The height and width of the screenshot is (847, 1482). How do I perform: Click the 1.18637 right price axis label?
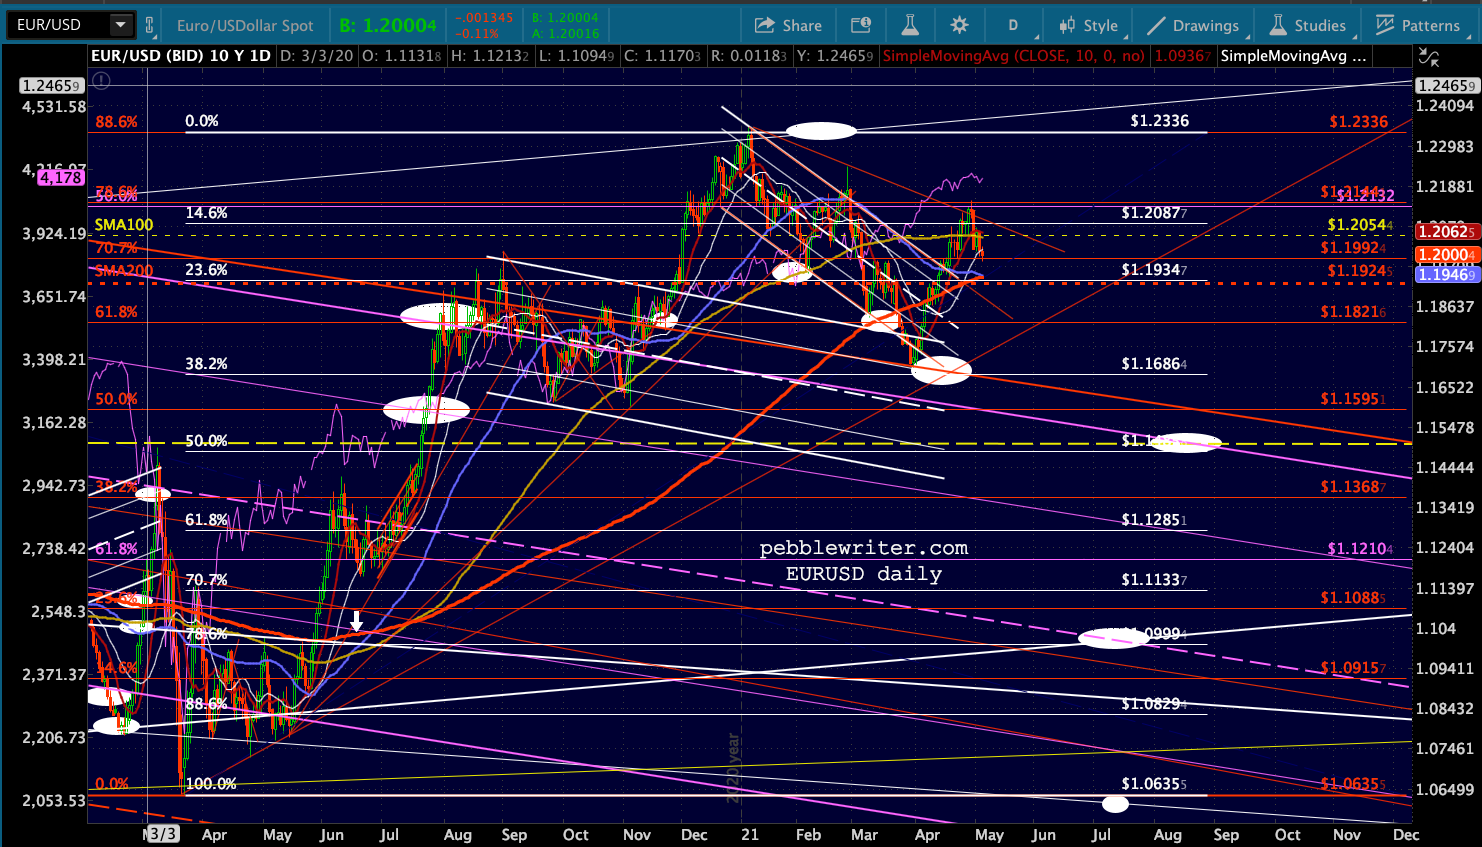(1445, 307)
